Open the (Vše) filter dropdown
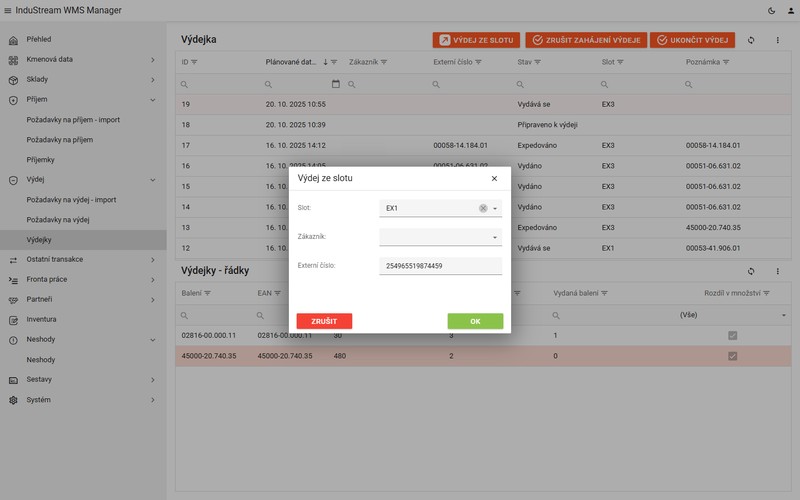 [733, 315]
